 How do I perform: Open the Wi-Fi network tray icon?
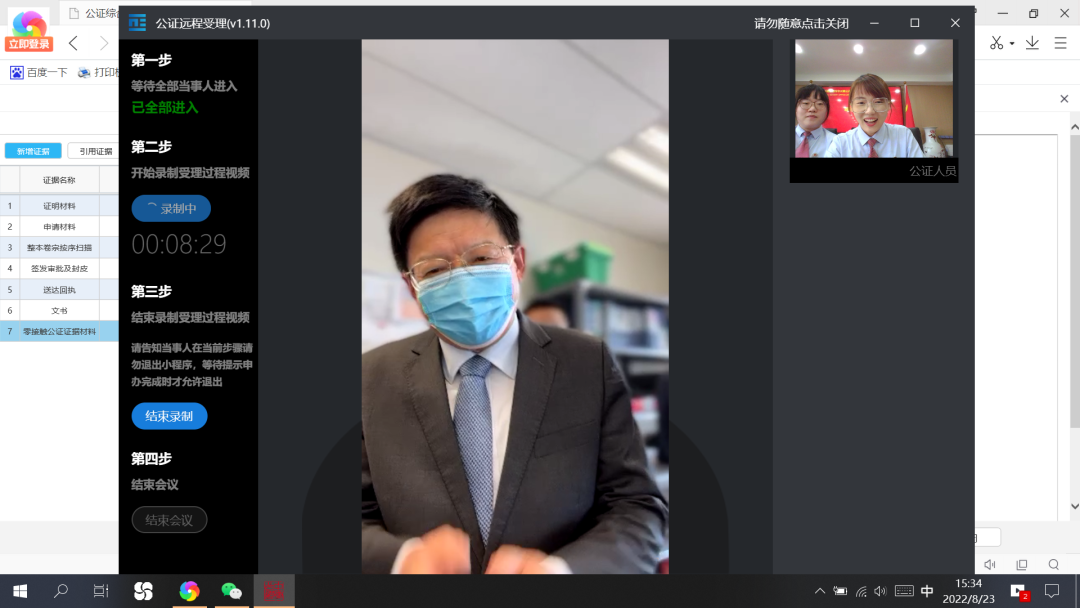point(861,591)
